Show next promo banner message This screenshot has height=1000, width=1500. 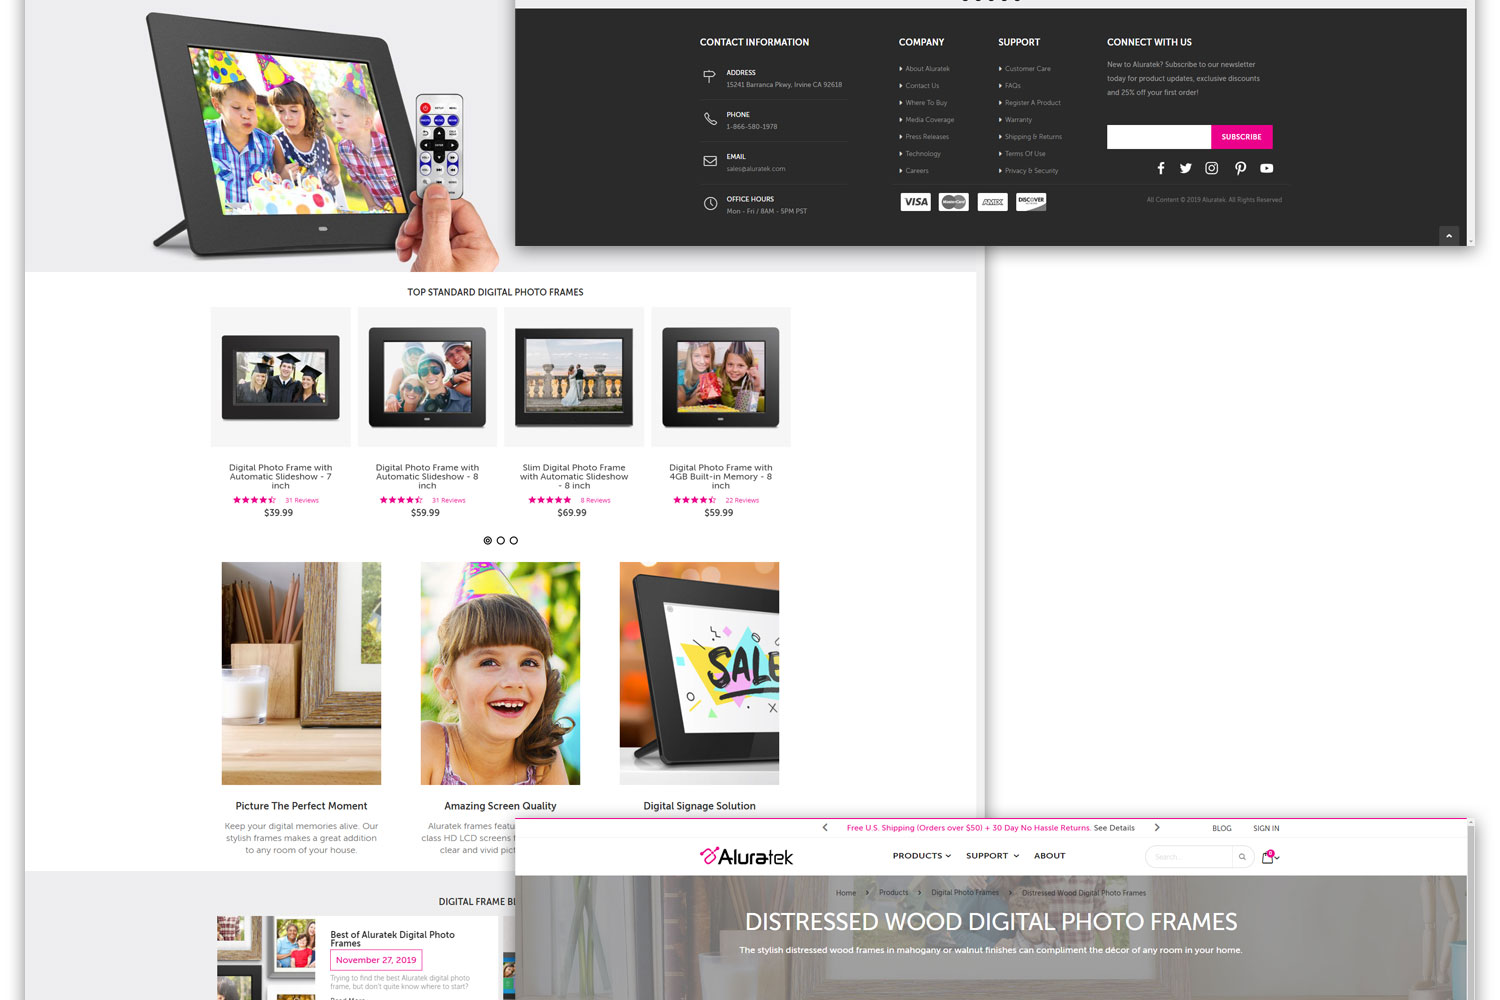1157,828
